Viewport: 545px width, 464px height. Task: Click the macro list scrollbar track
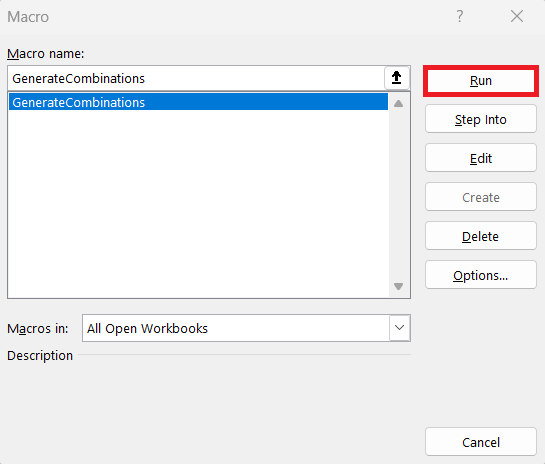coord(399,195)
